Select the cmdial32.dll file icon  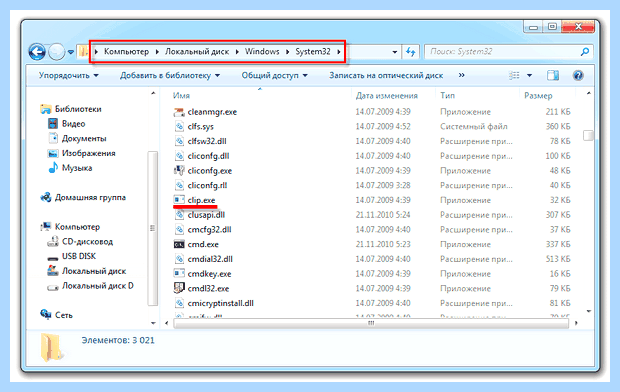179,259
